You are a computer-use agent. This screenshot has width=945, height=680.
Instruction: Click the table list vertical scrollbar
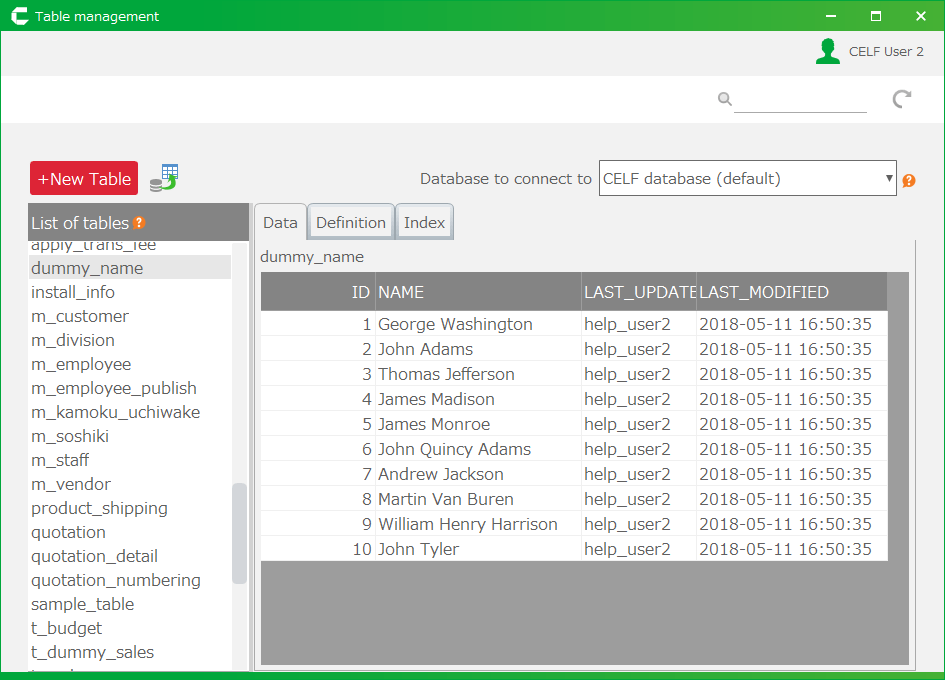click(x=239, y=532)
